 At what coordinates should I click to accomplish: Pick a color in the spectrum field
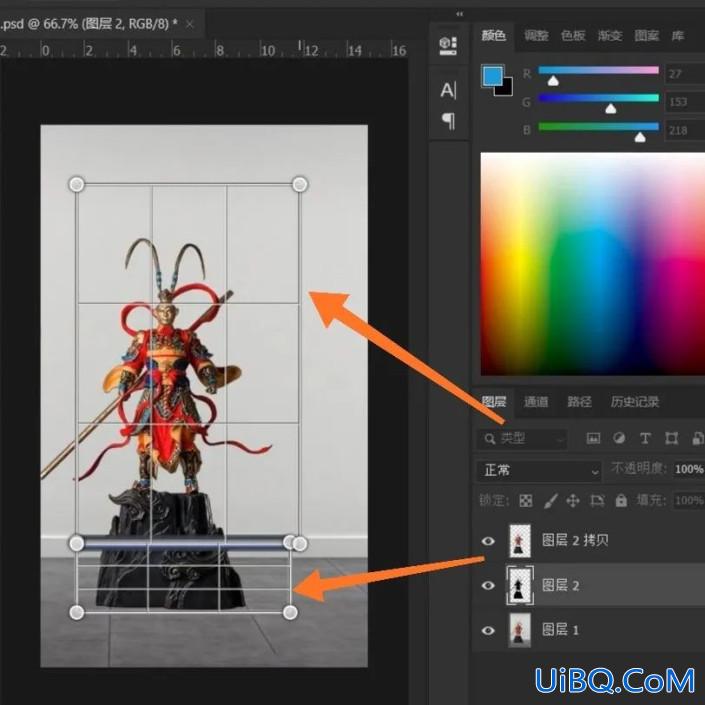click(x=593, y=263)
